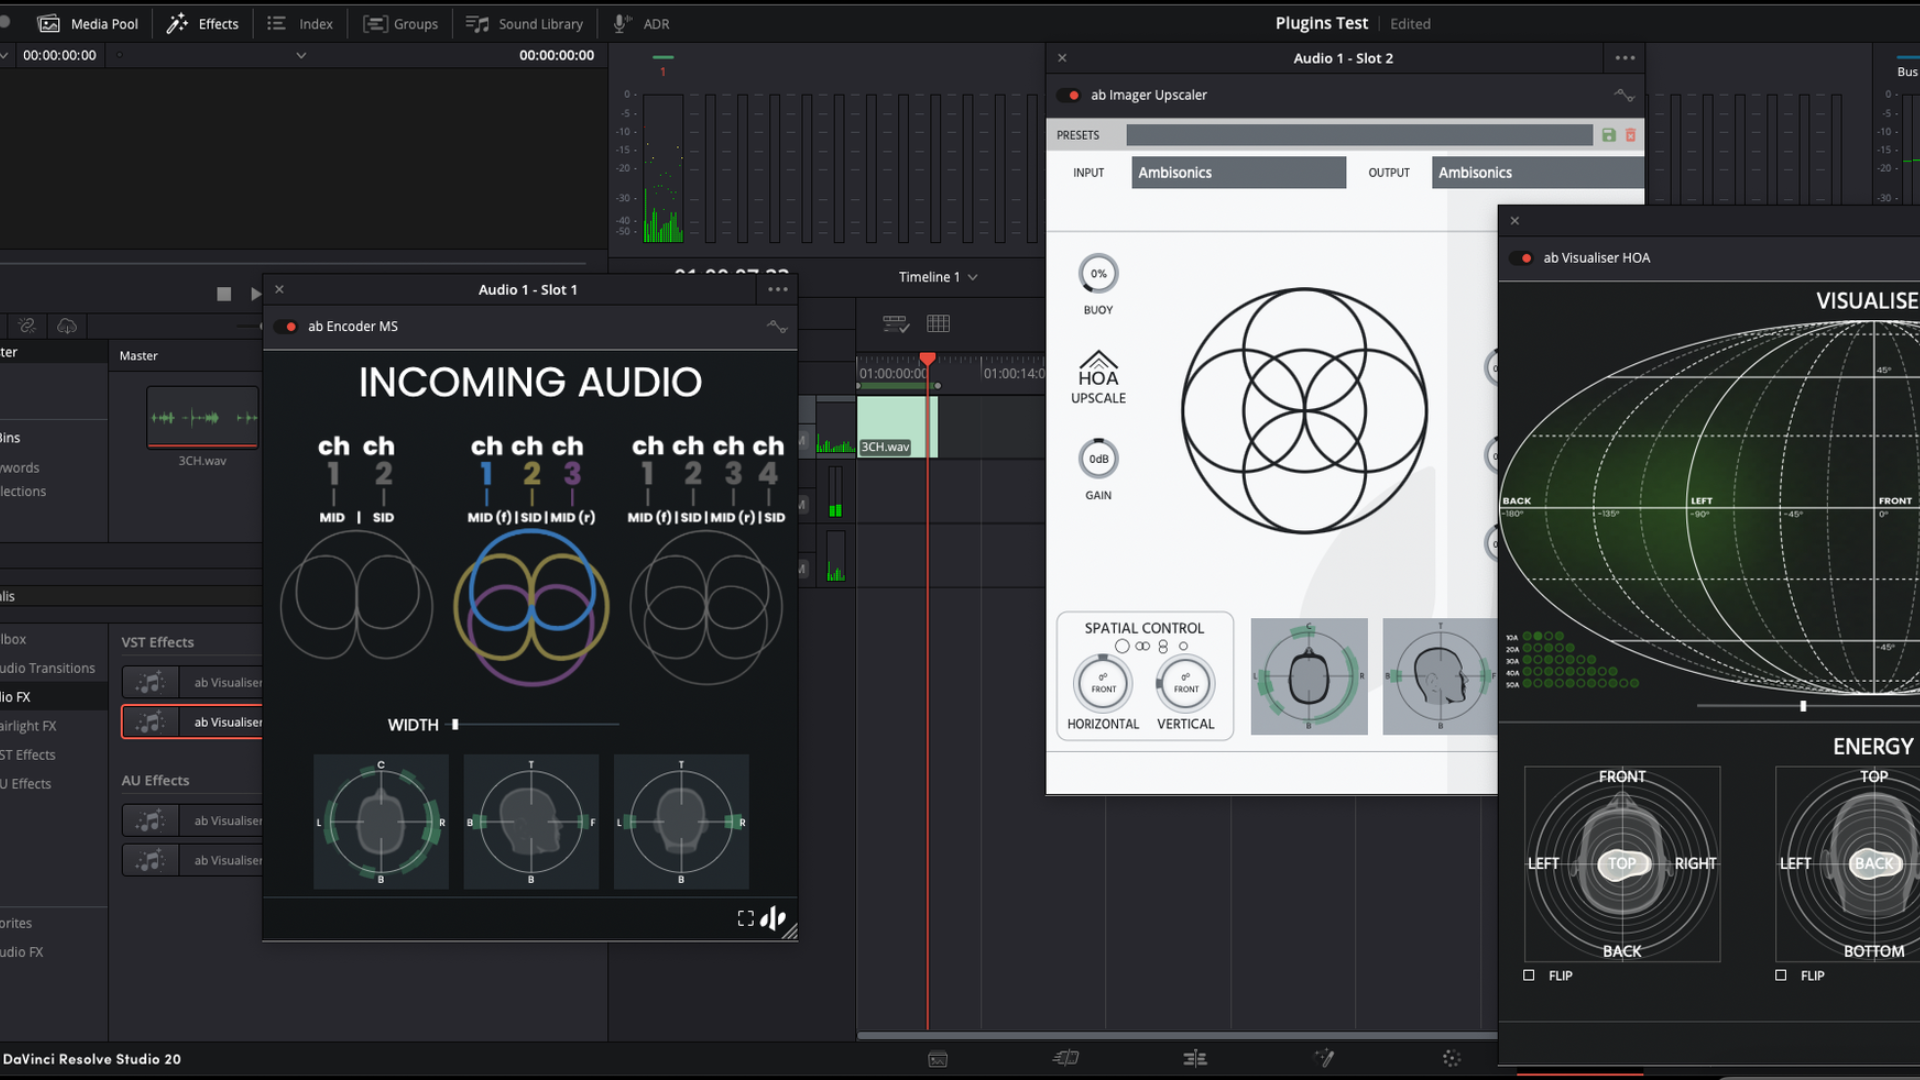Switch to the Edit page icon
This screenshot has width=1920, height=1080.
tap(1195, 1058)
